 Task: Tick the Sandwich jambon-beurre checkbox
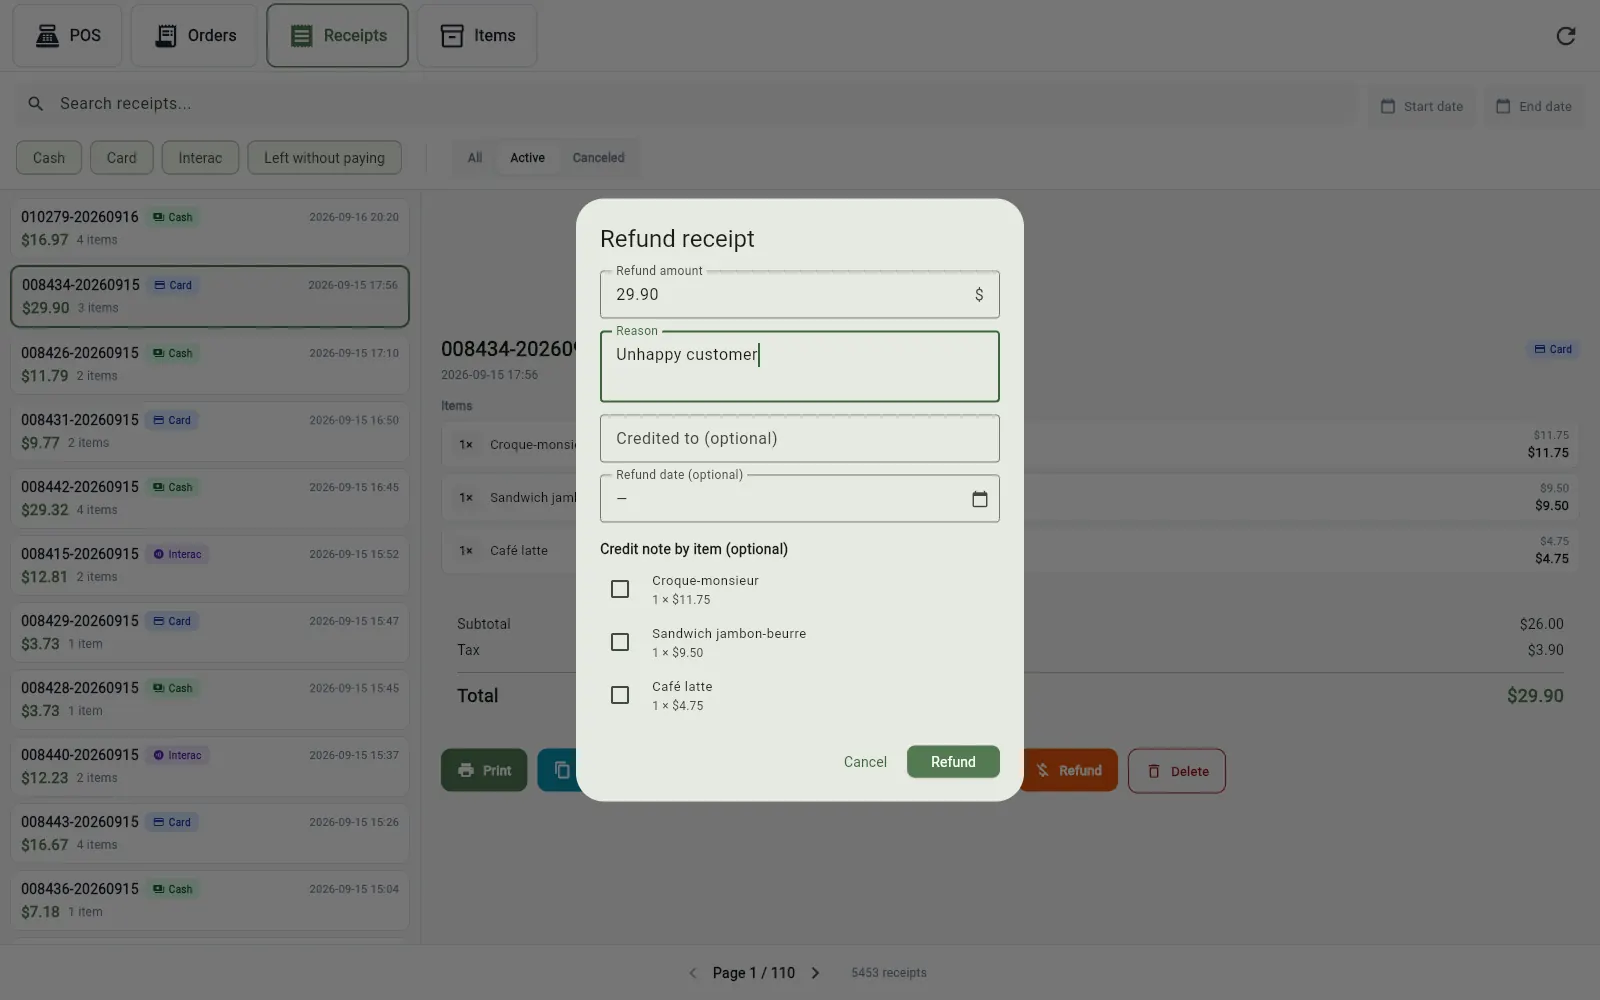click(620, 642)
